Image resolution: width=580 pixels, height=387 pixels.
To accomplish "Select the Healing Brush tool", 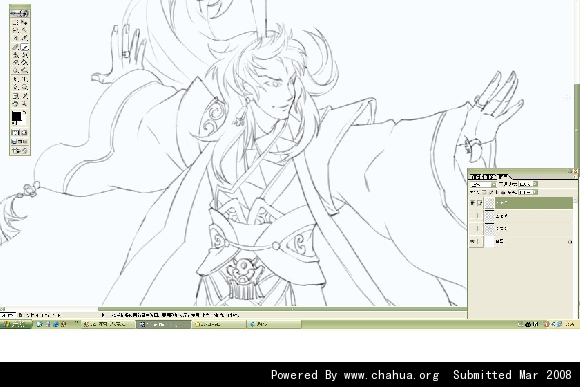I will coord(16,47).
